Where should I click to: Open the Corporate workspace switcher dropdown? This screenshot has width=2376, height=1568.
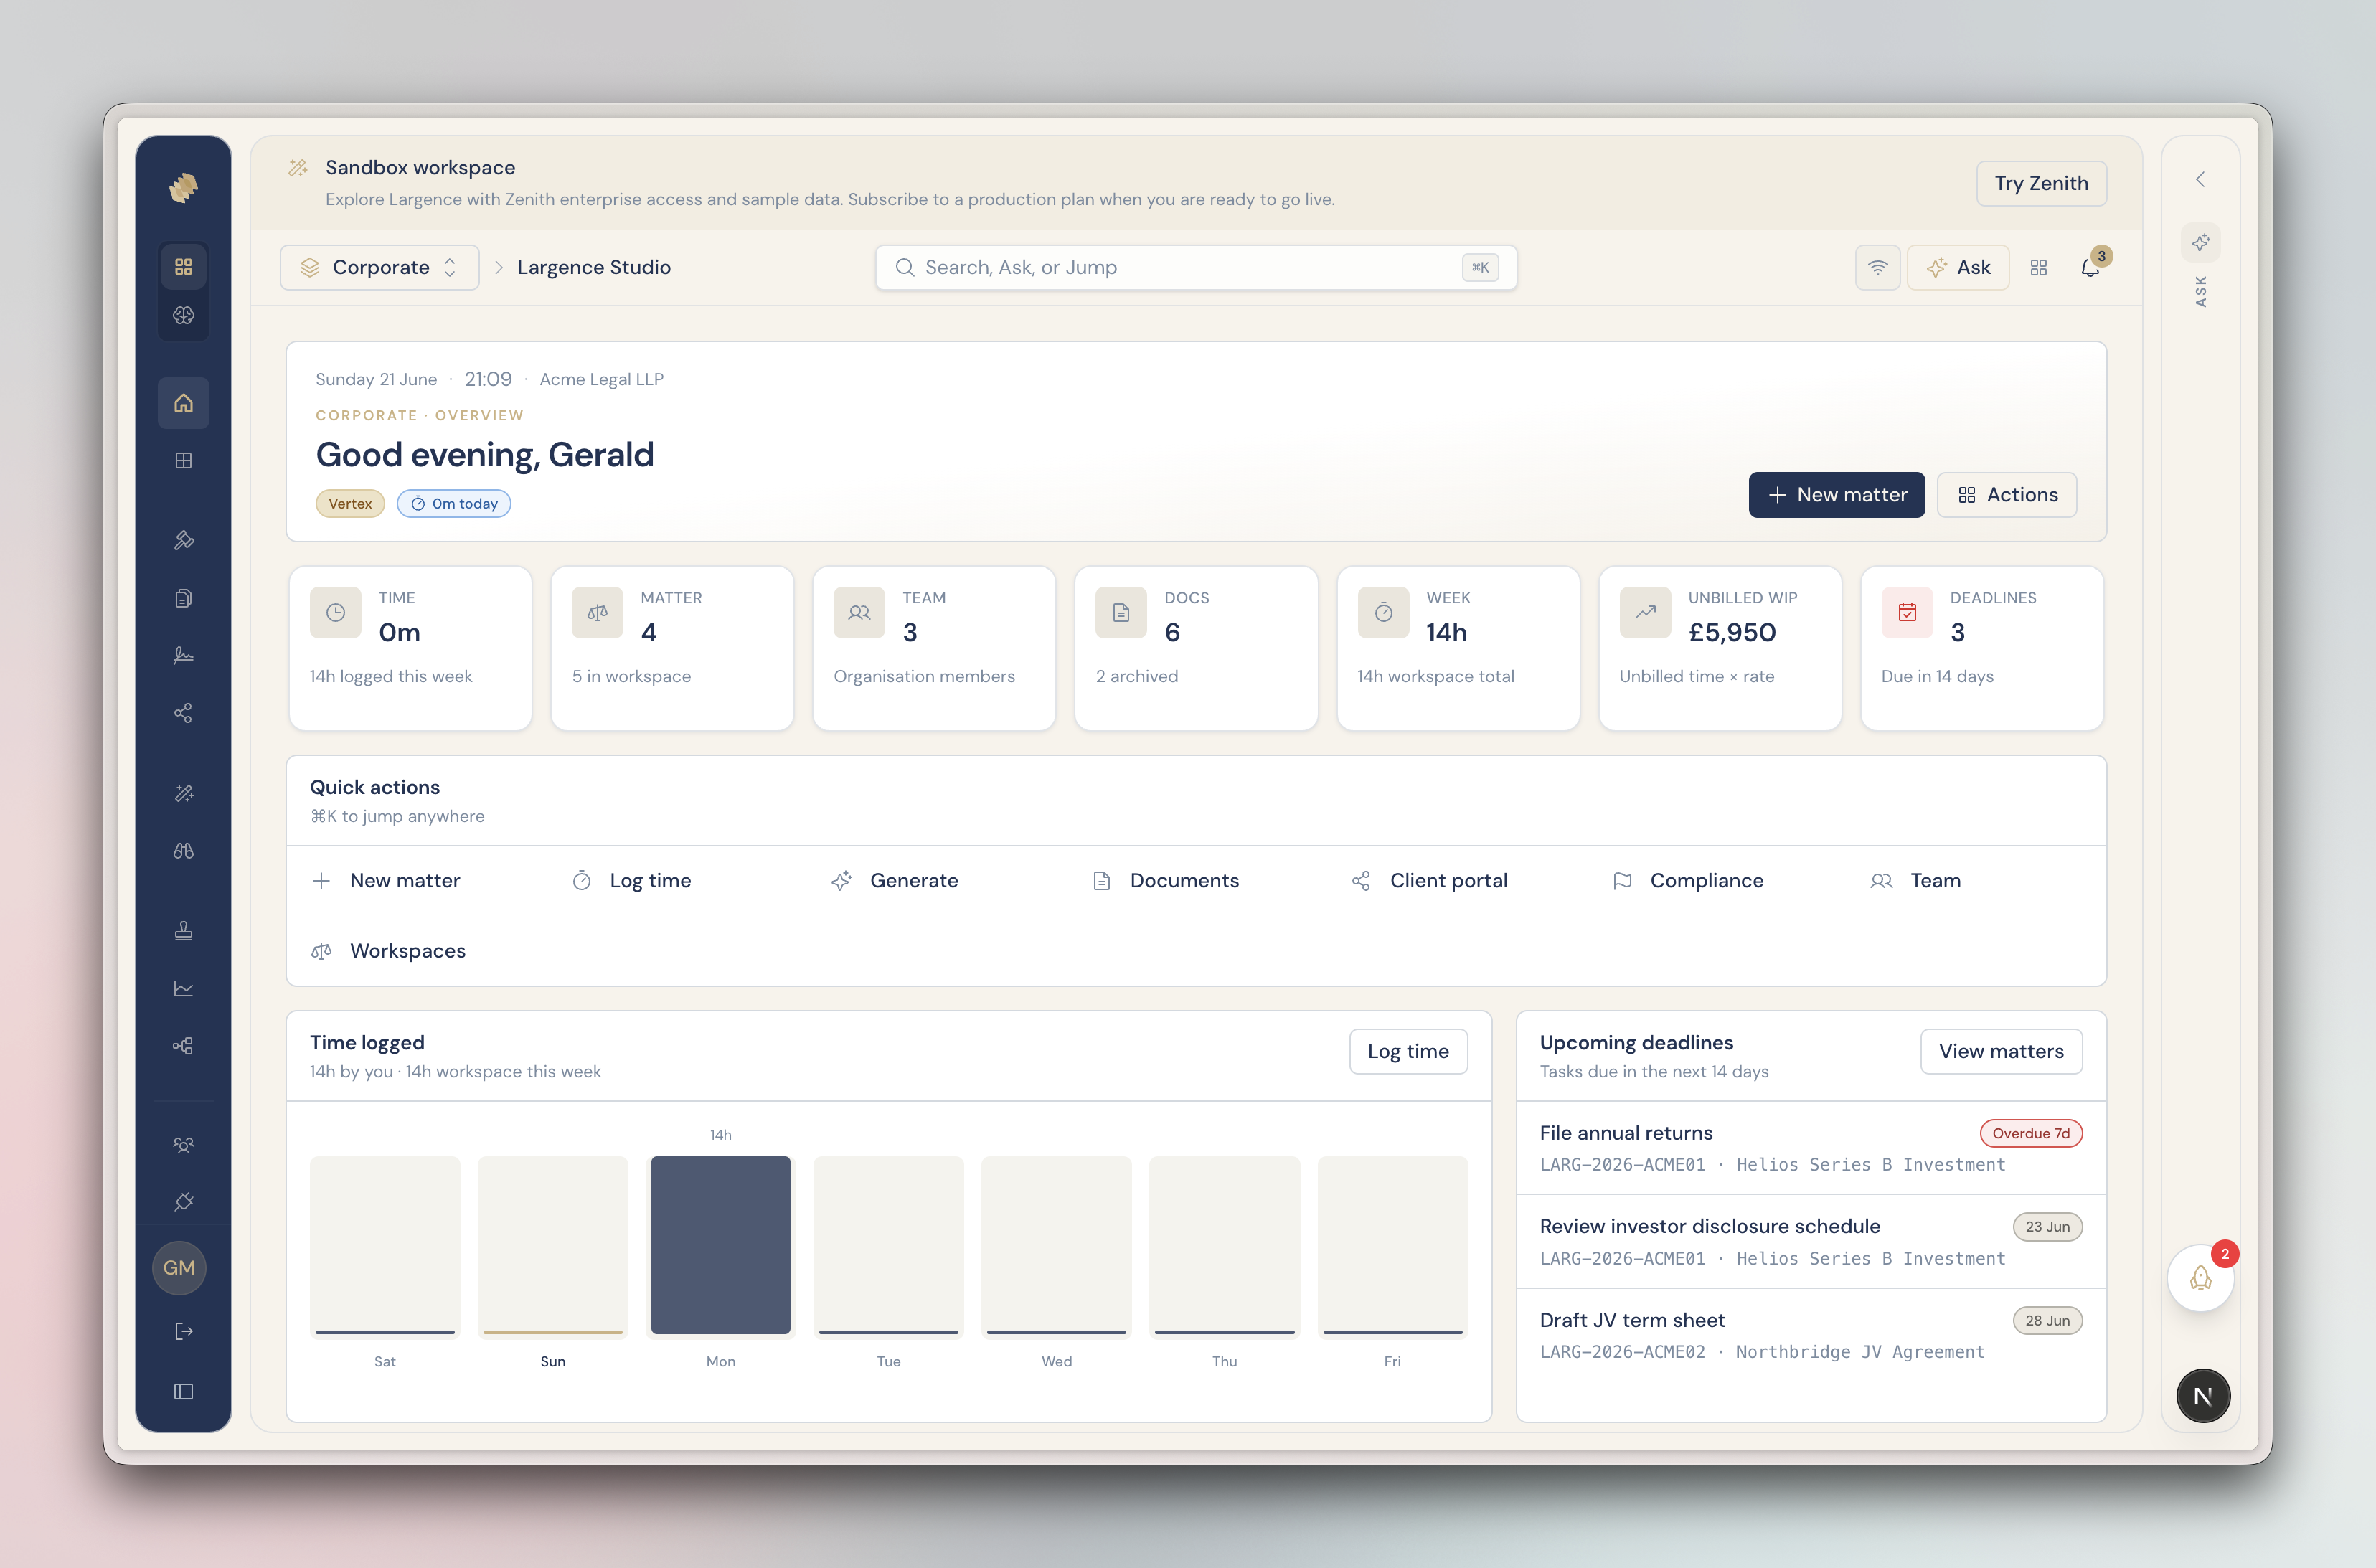pyautogui.click(x=380, y=268)
